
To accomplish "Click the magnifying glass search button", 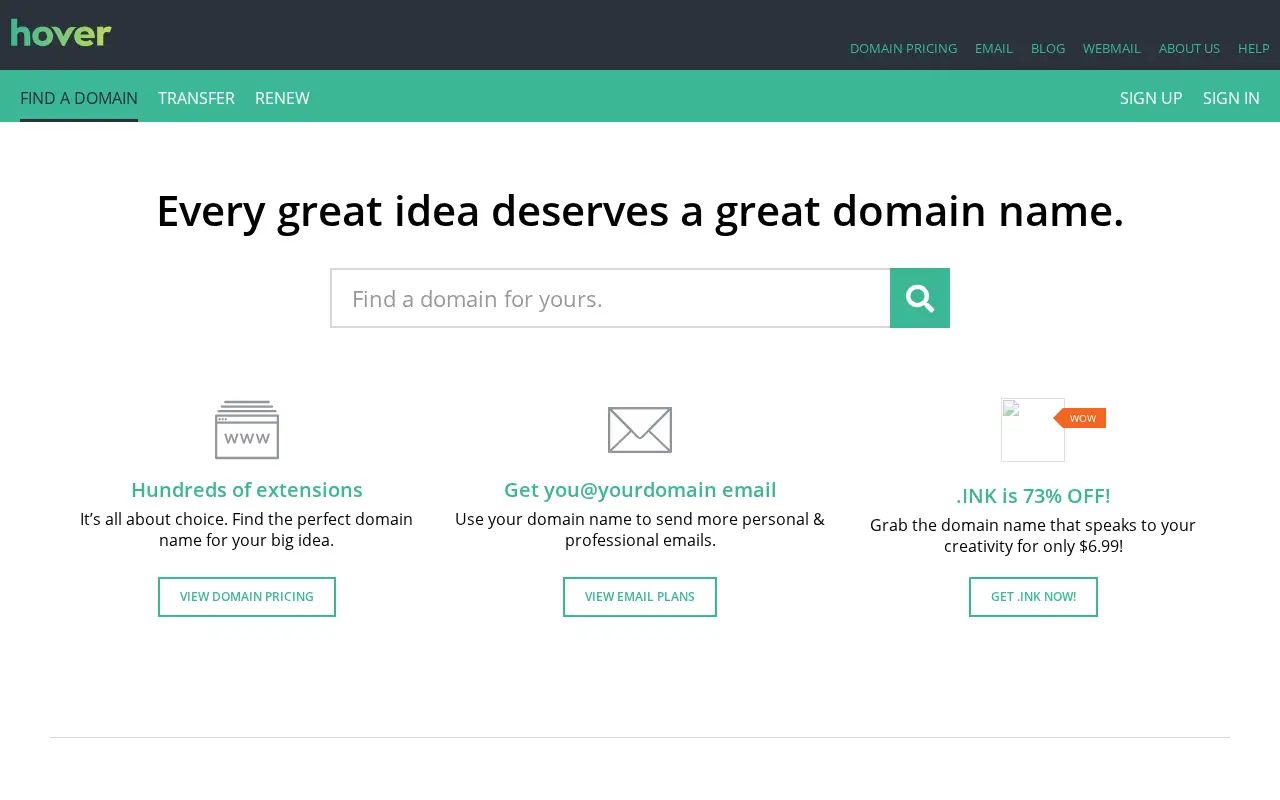I will tap(920, 298).
